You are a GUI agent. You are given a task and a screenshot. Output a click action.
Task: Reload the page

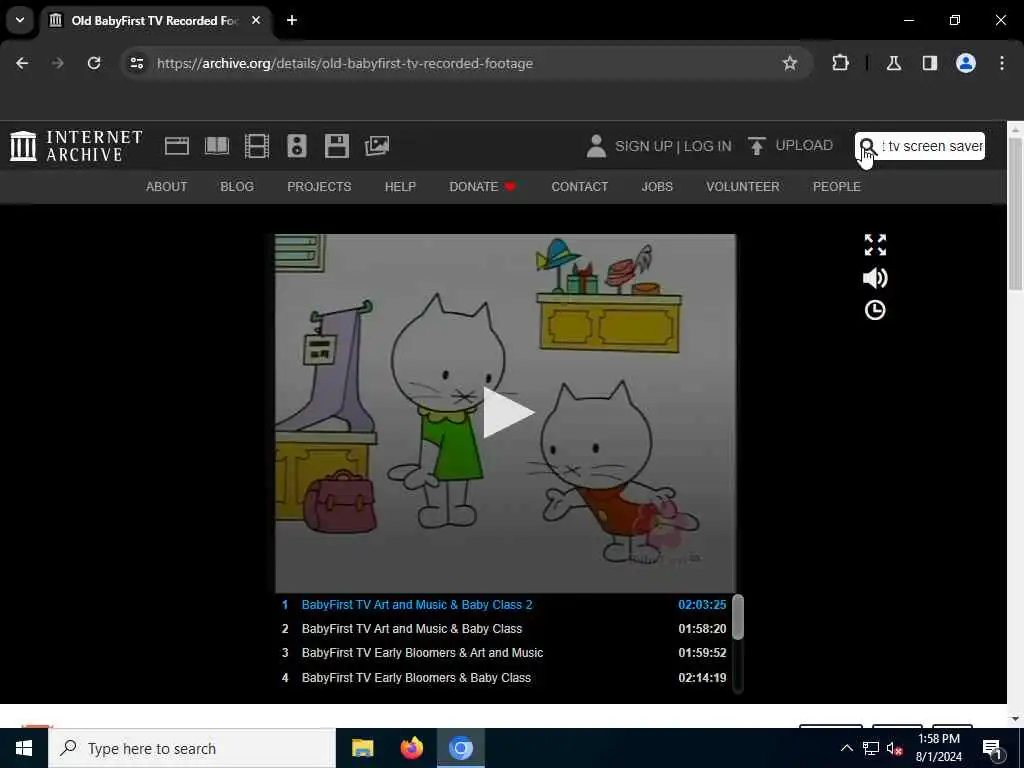tap(94, 63)
